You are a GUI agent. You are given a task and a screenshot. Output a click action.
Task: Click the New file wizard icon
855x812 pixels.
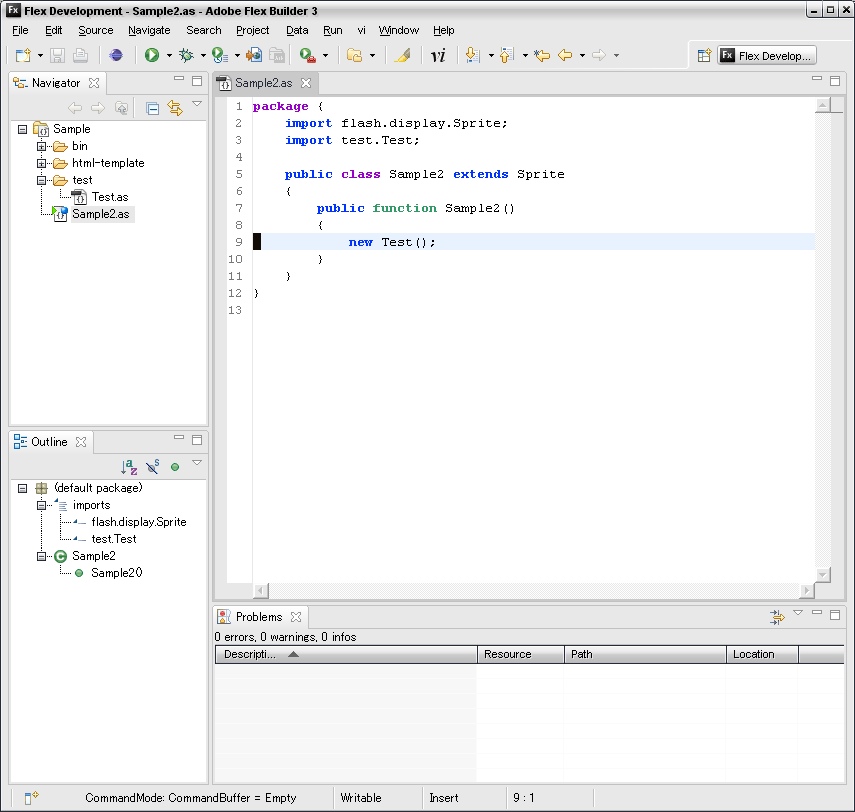pyautogui.click(x=23, y=56)
